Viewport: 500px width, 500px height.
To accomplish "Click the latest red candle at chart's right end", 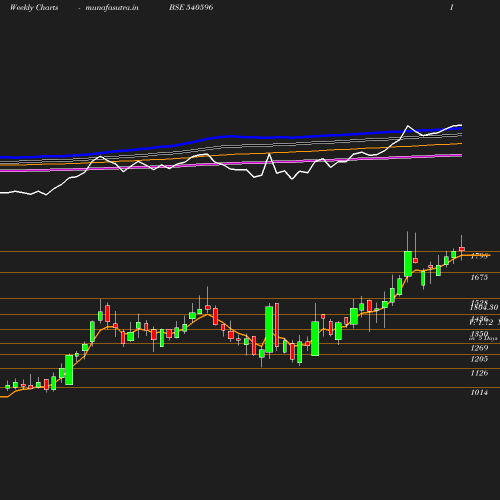I will pos(462,249).
